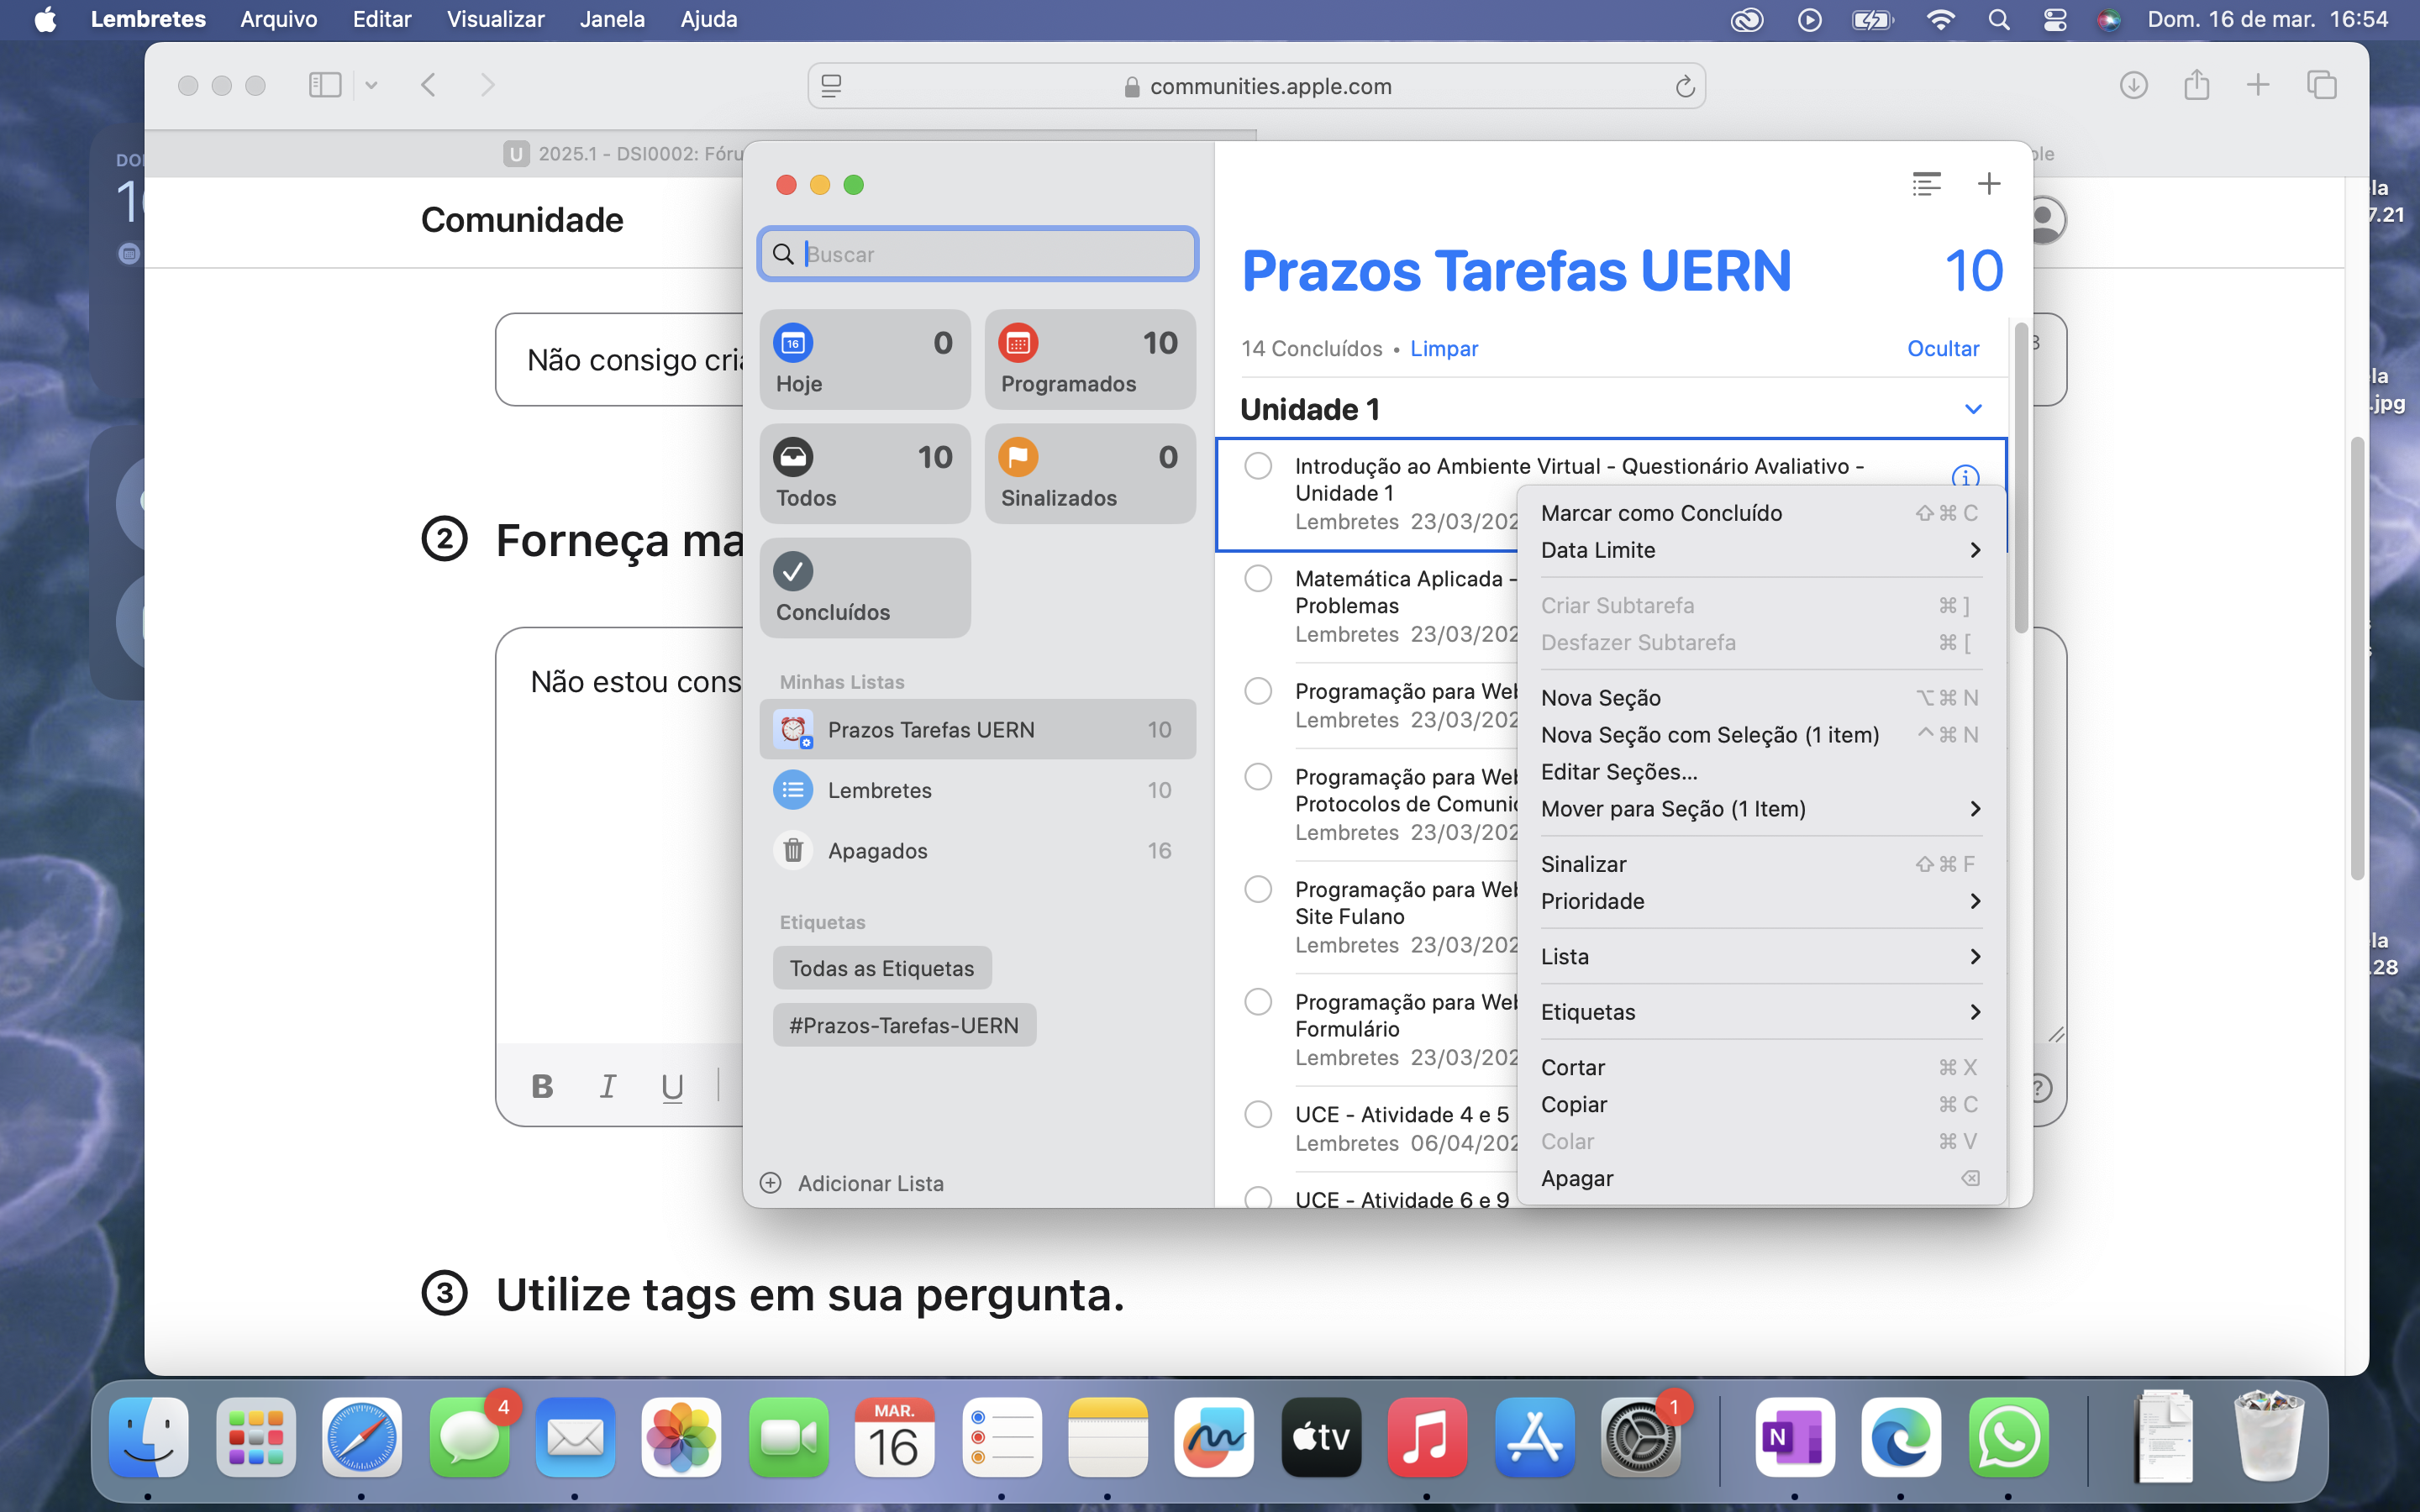Open Freeform app in the Dock
The width and height of the screenshot is (2420, 1512).
coord(1214,1438)
